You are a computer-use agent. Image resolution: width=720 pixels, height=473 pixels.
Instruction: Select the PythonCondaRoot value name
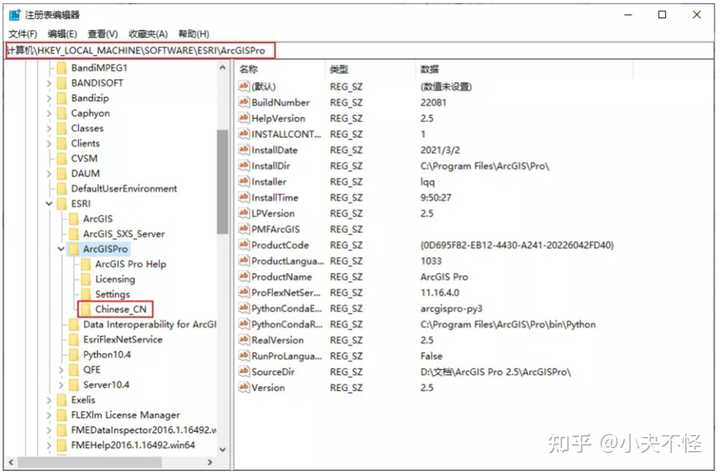click(287, 325)
